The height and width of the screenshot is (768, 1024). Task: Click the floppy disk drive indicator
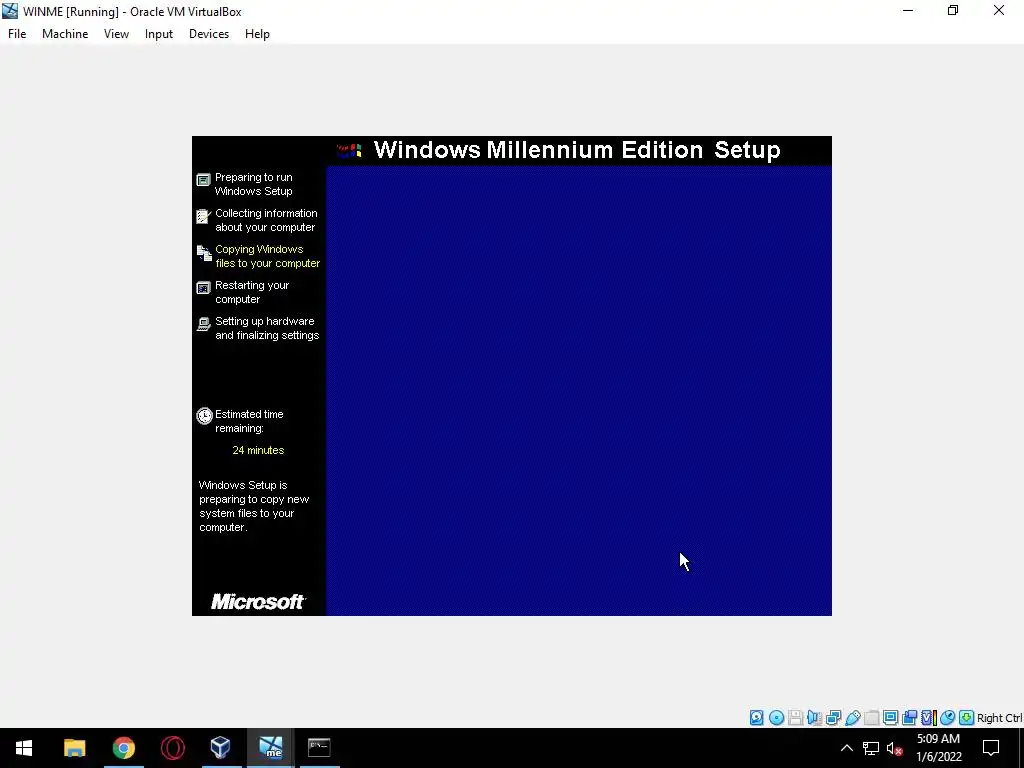[795, 718]
